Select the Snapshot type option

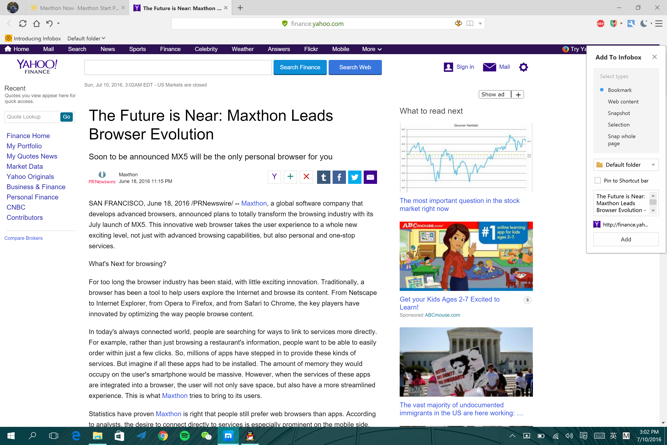619,113
